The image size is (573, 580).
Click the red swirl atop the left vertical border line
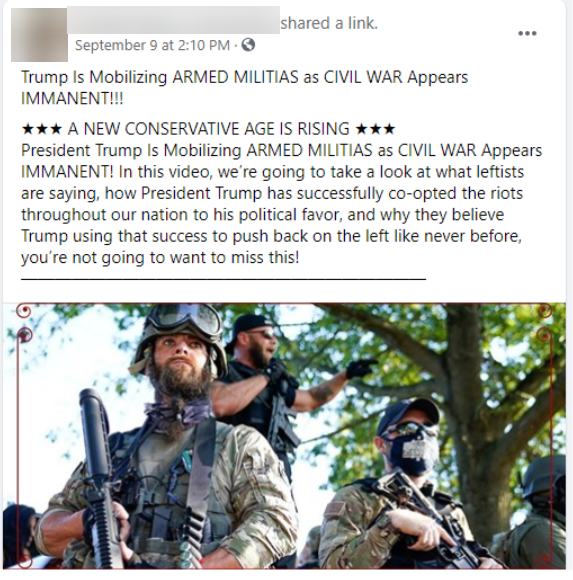25,335
